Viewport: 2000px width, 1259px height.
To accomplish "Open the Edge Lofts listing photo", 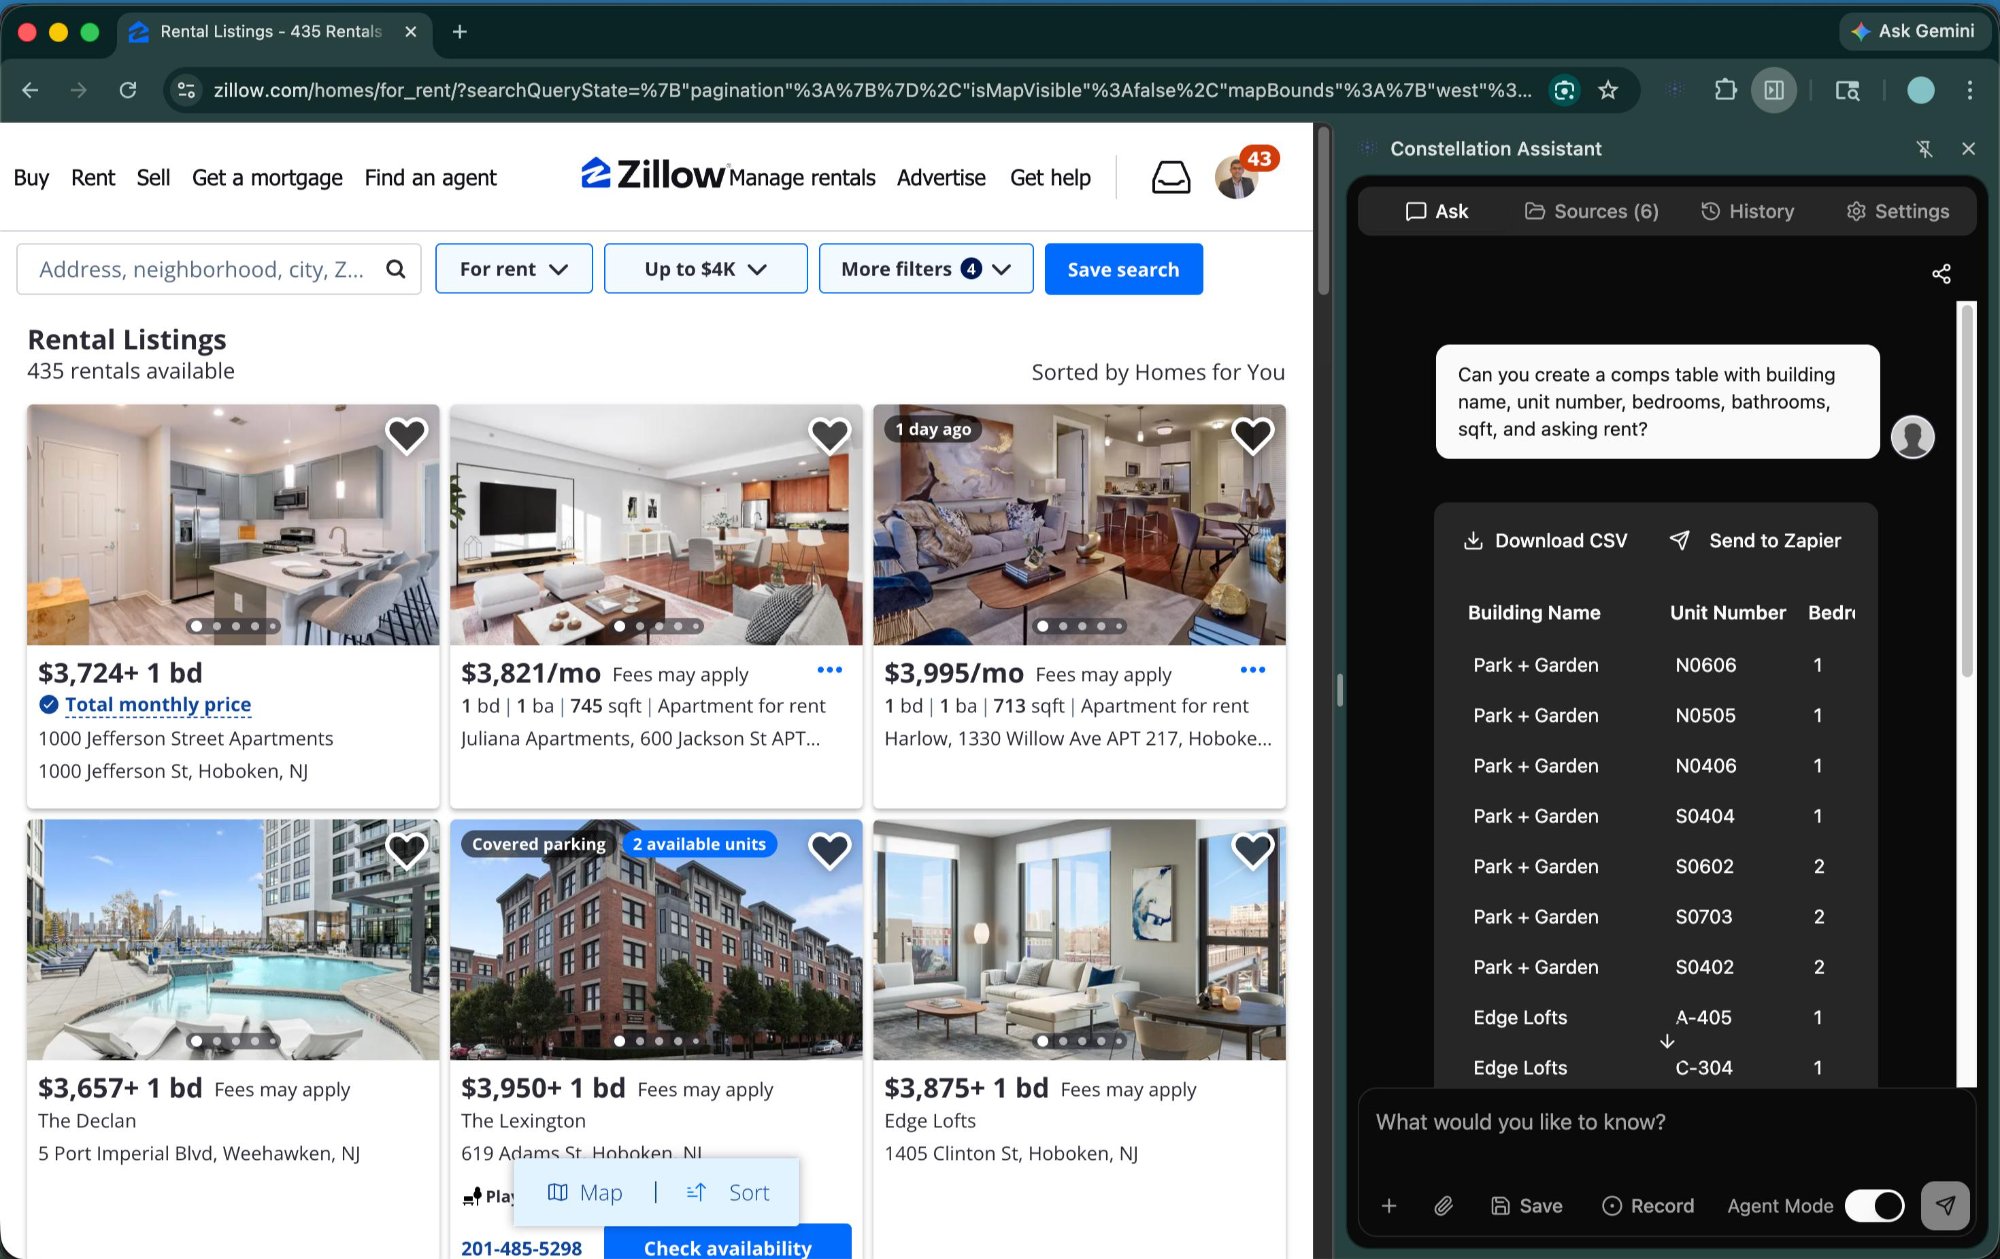I will [x=1079, y=939].
